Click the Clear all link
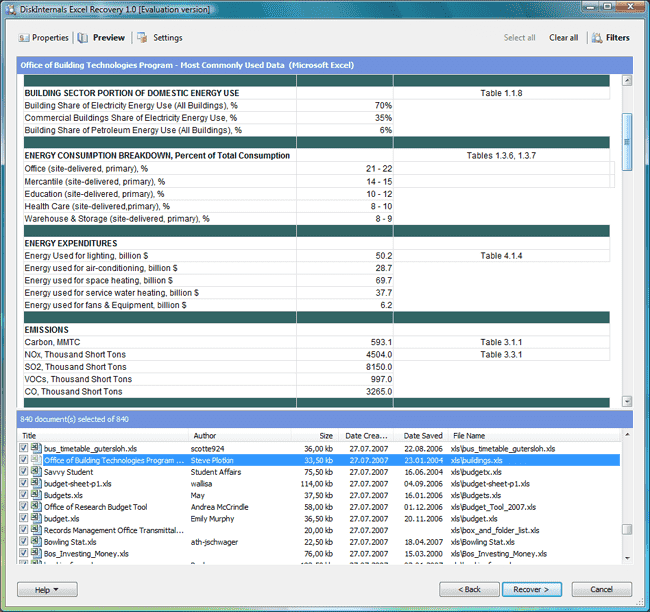Screen dimensions: 650x612 click(x=563, y=38)
